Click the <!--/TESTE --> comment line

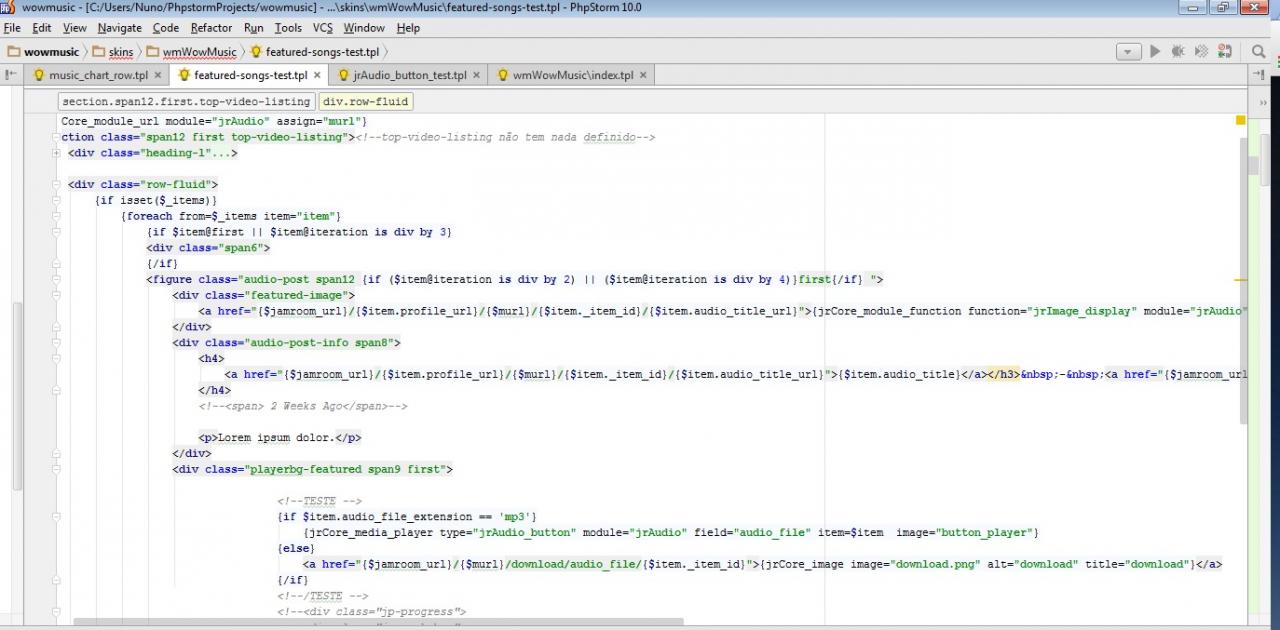coord(322,596)
